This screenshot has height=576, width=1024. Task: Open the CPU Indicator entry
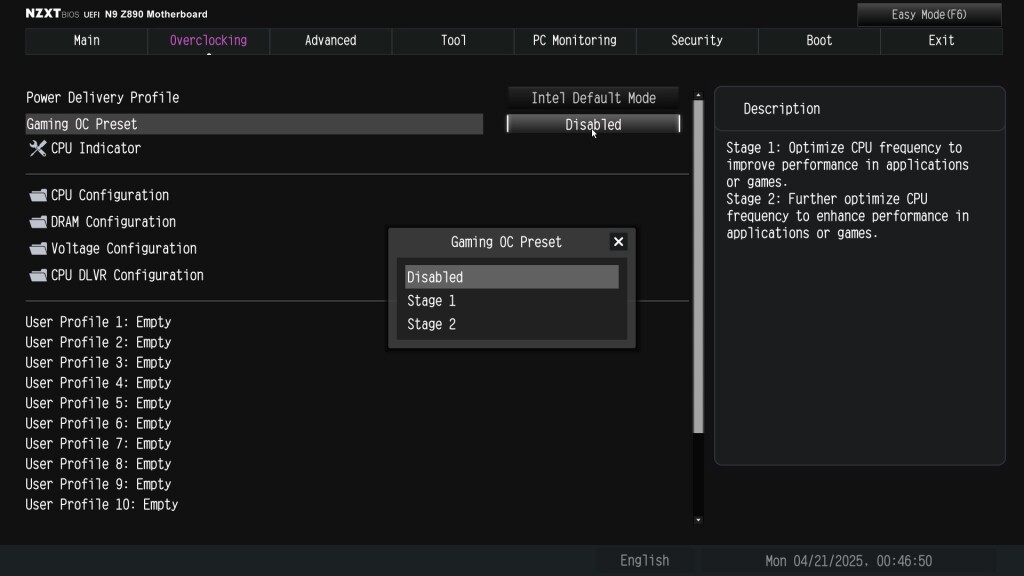pyautogui.click(x=95, y=148)
